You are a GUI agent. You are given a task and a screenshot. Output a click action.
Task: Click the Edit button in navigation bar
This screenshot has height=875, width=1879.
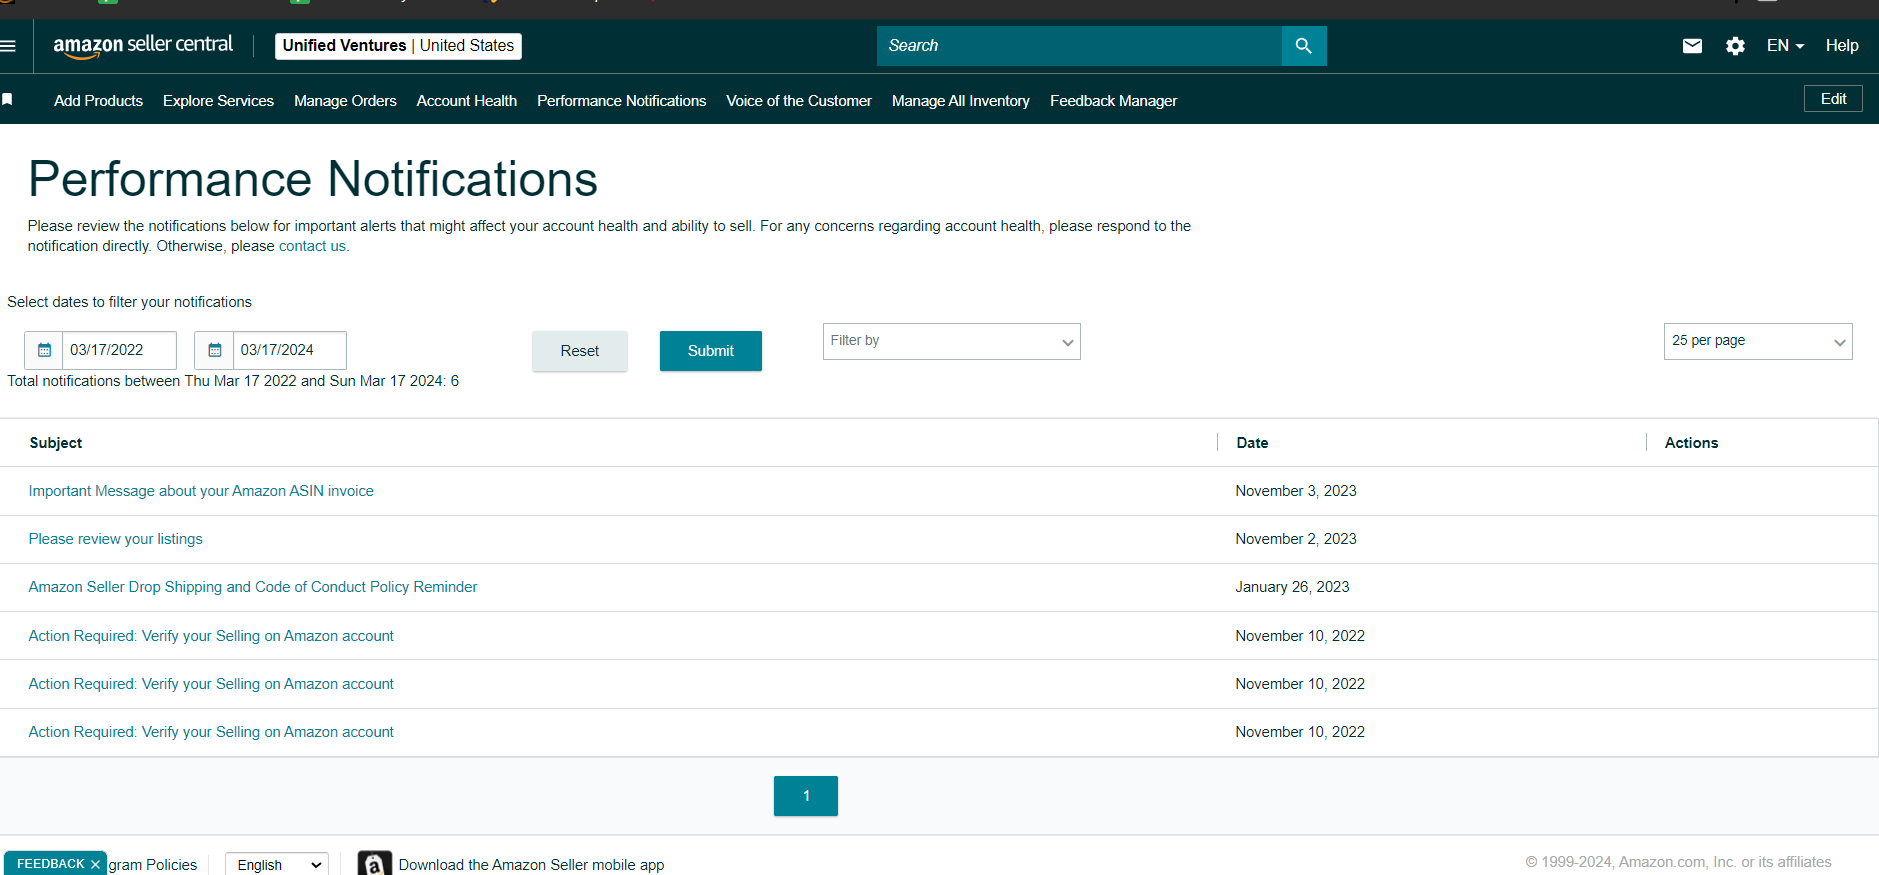tap(1833, 99)
